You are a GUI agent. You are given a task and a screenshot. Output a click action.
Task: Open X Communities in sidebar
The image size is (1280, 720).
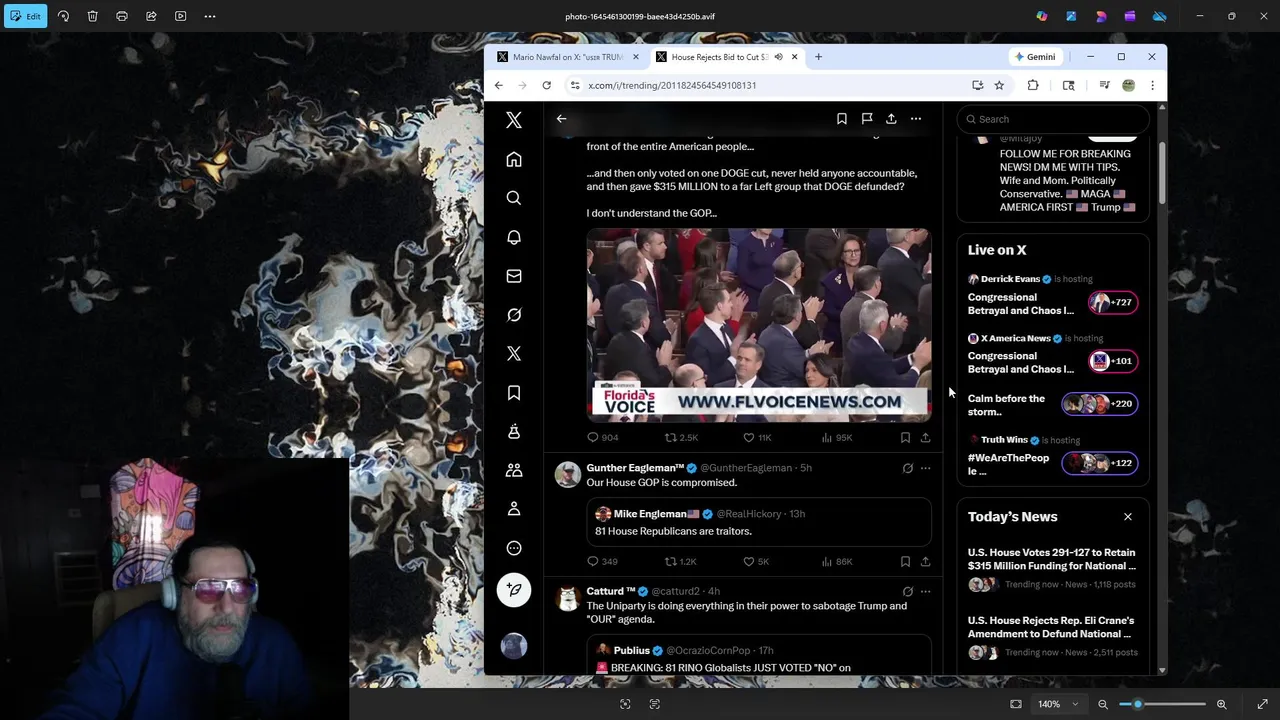(x=514, y=470)
